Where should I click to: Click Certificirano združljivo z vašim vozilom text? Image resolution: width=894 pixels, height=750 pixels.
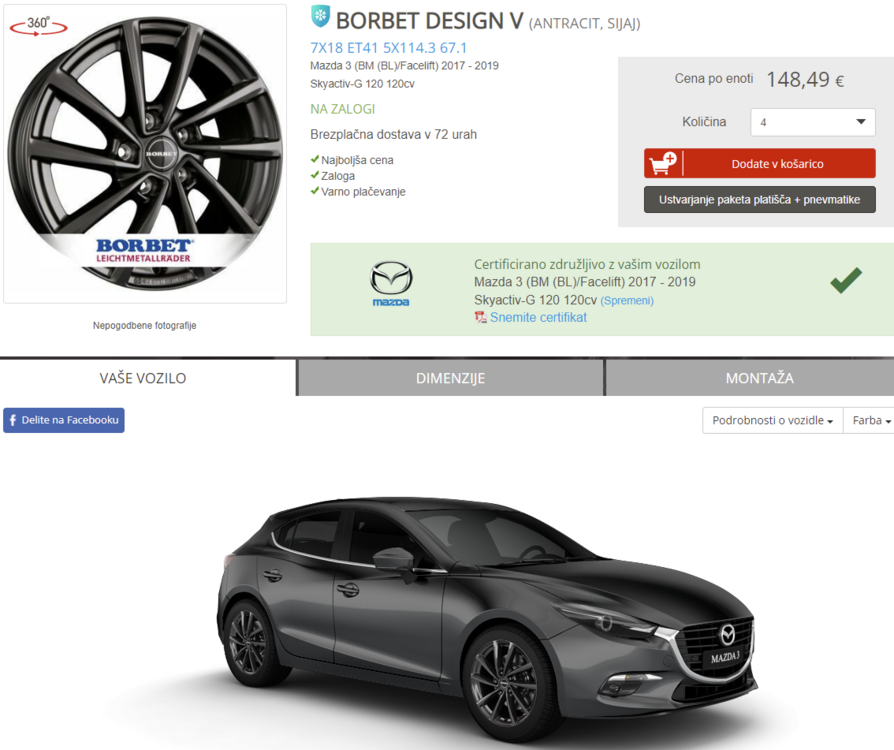587,265
